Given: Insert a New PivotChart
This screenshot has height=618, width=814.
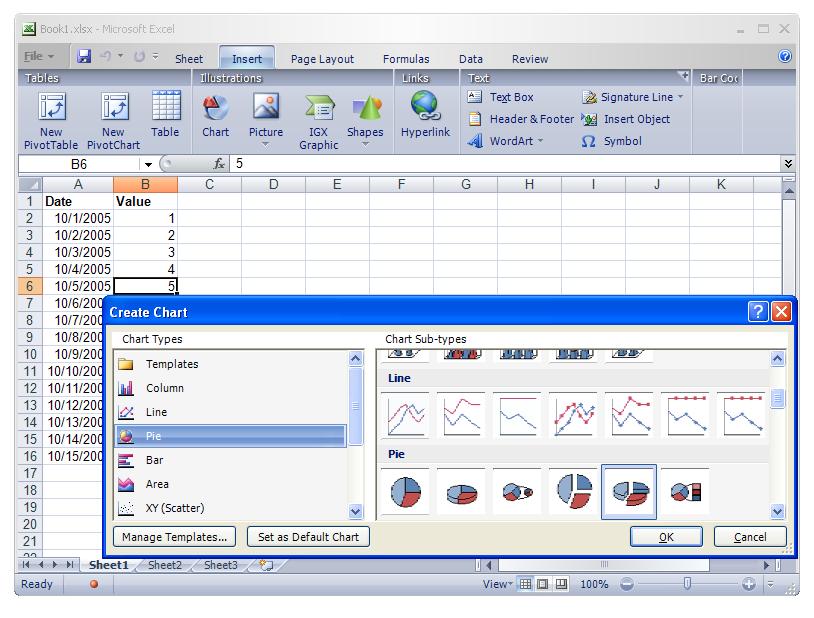Looking at the screenshot, I should 113,120.
